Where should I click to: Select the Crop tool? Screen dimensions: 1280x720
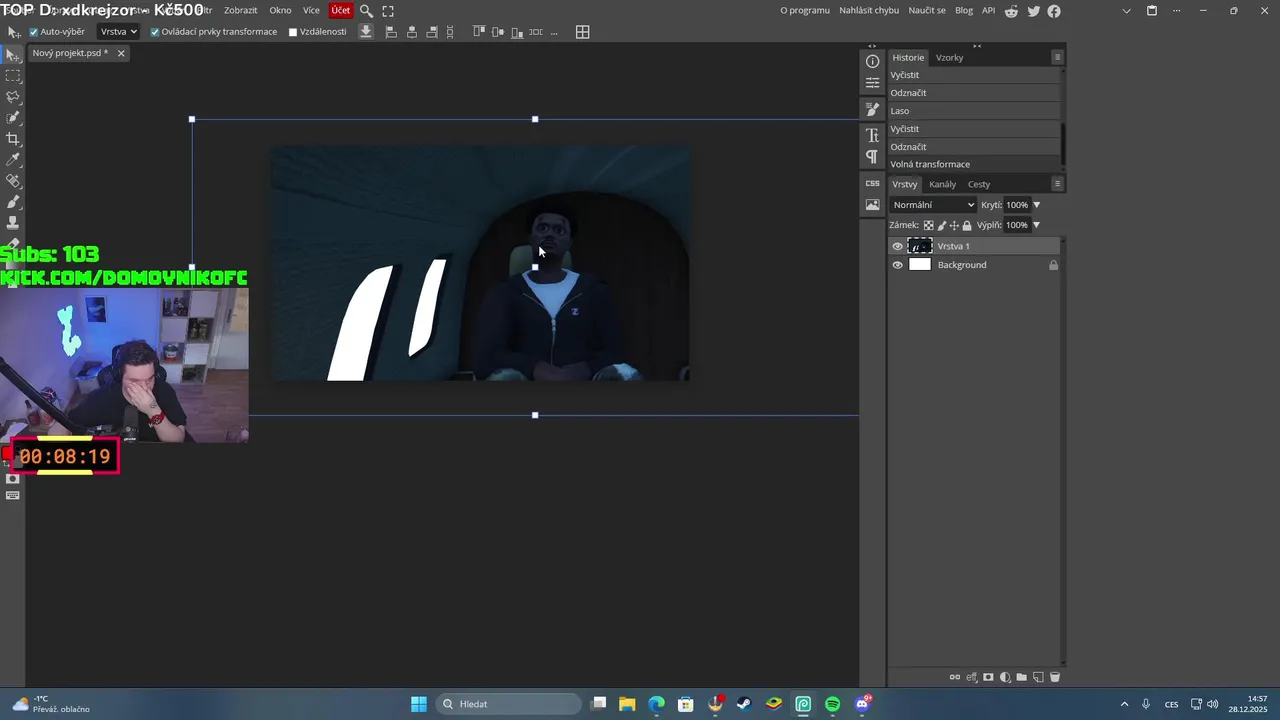tap(13, 139)
